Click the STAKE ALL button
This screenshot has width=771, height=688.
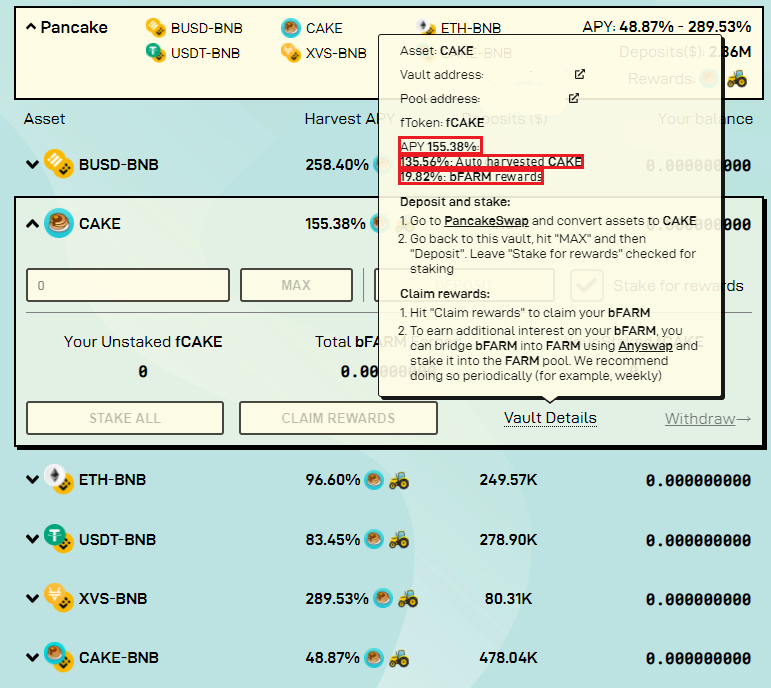125,418
